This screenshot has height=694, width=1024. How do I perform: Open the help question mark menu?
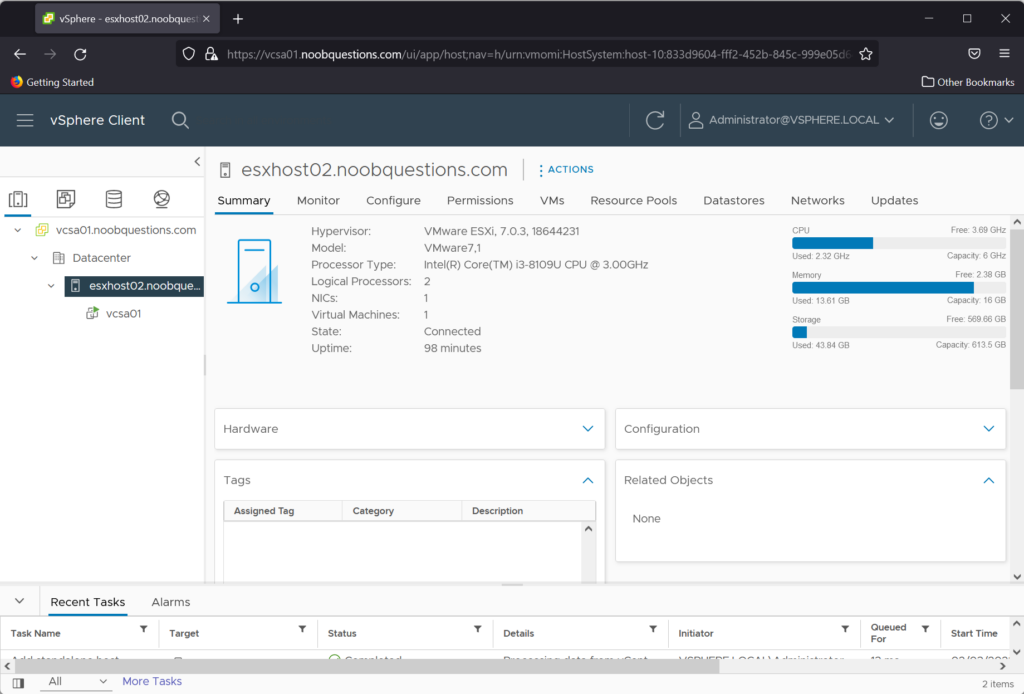pyautogui.click(x=996, y=120)
